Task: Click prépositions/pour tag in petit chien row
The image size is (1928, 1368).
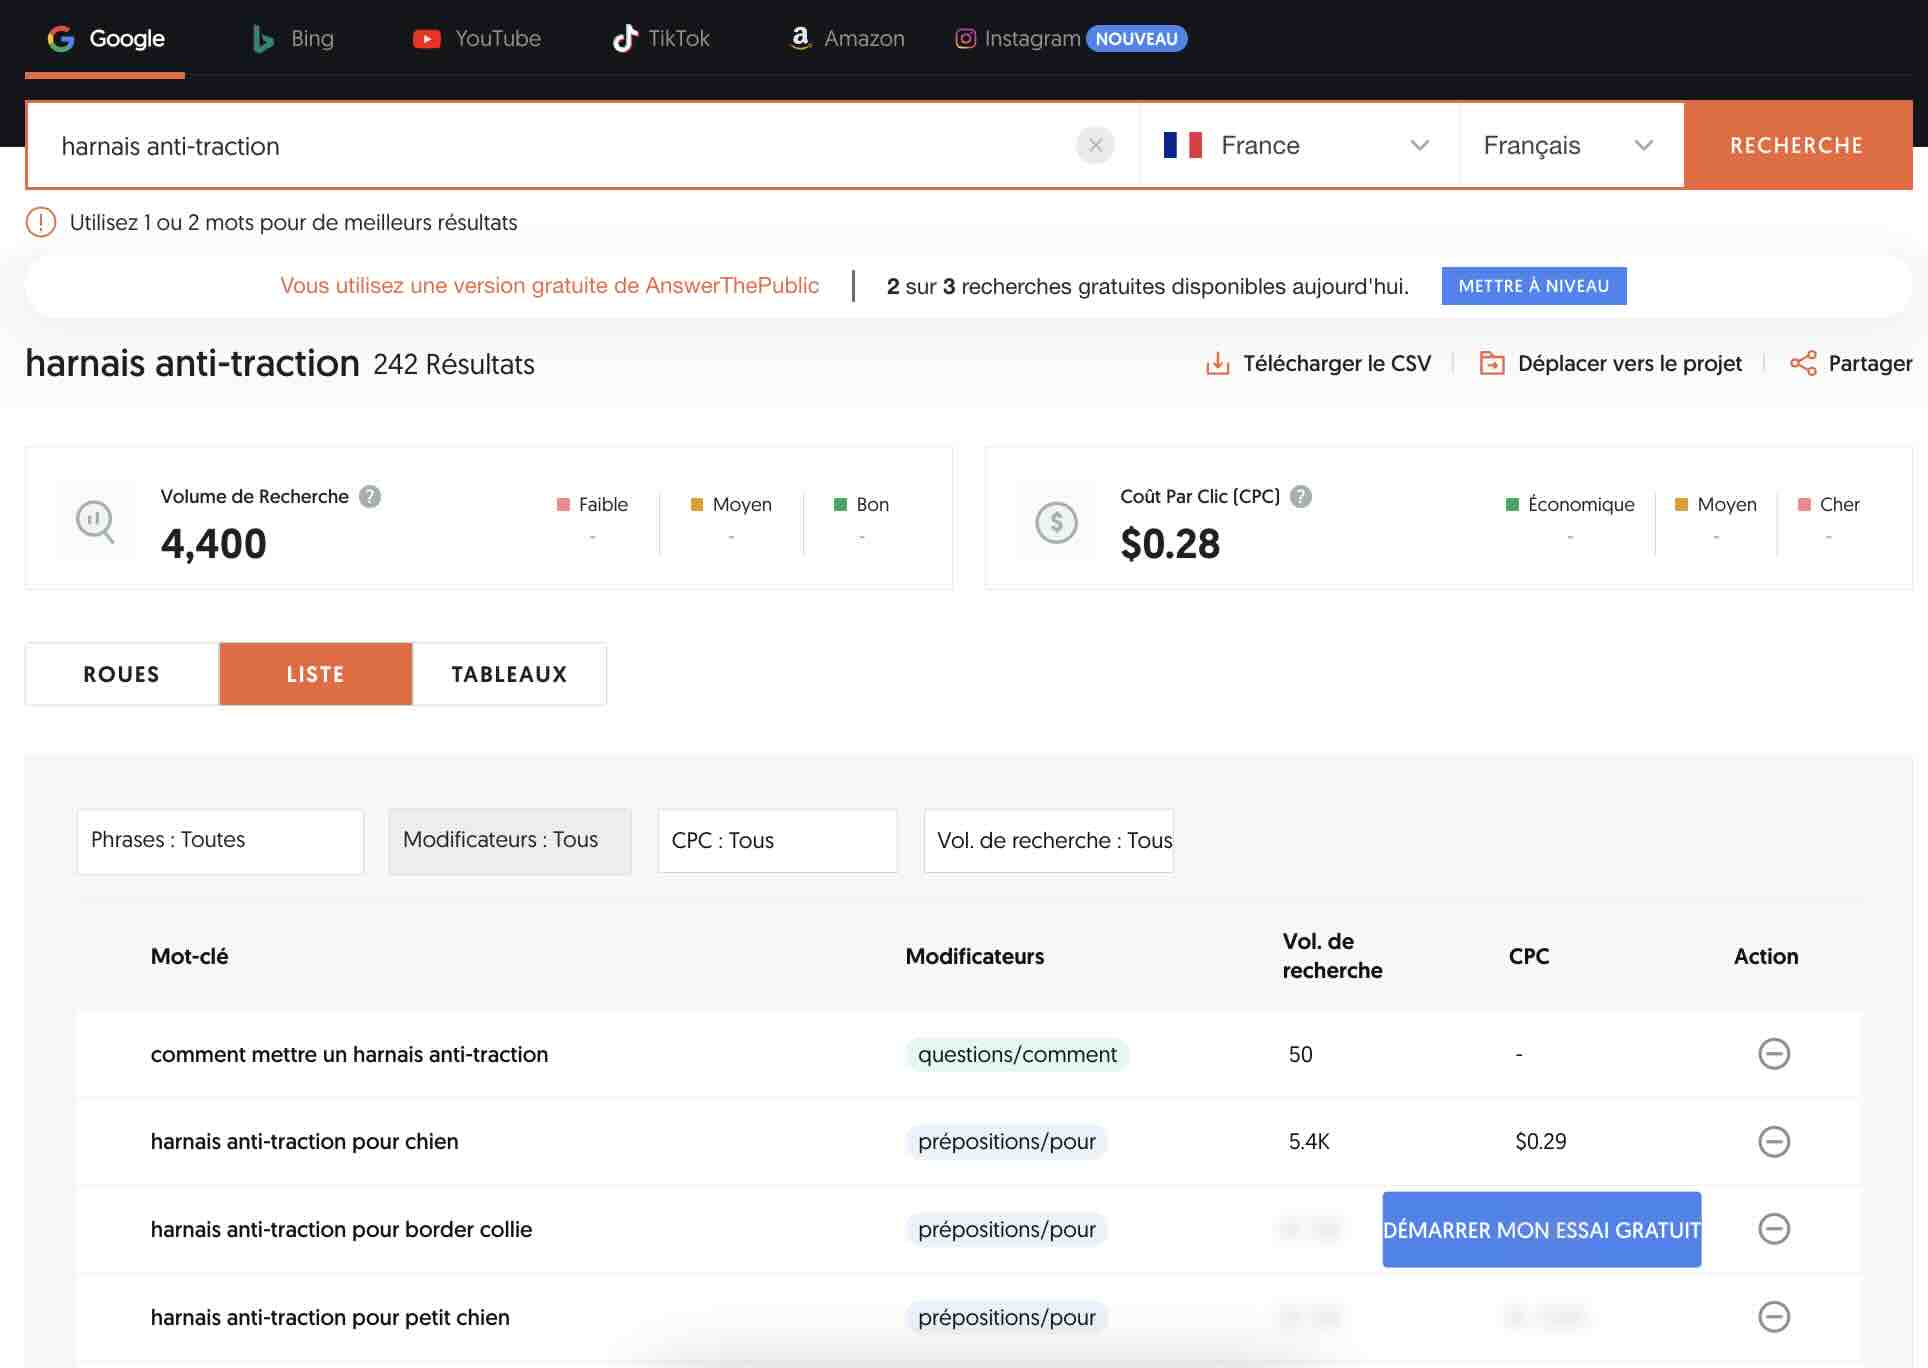Action: pos(1006,1318)
